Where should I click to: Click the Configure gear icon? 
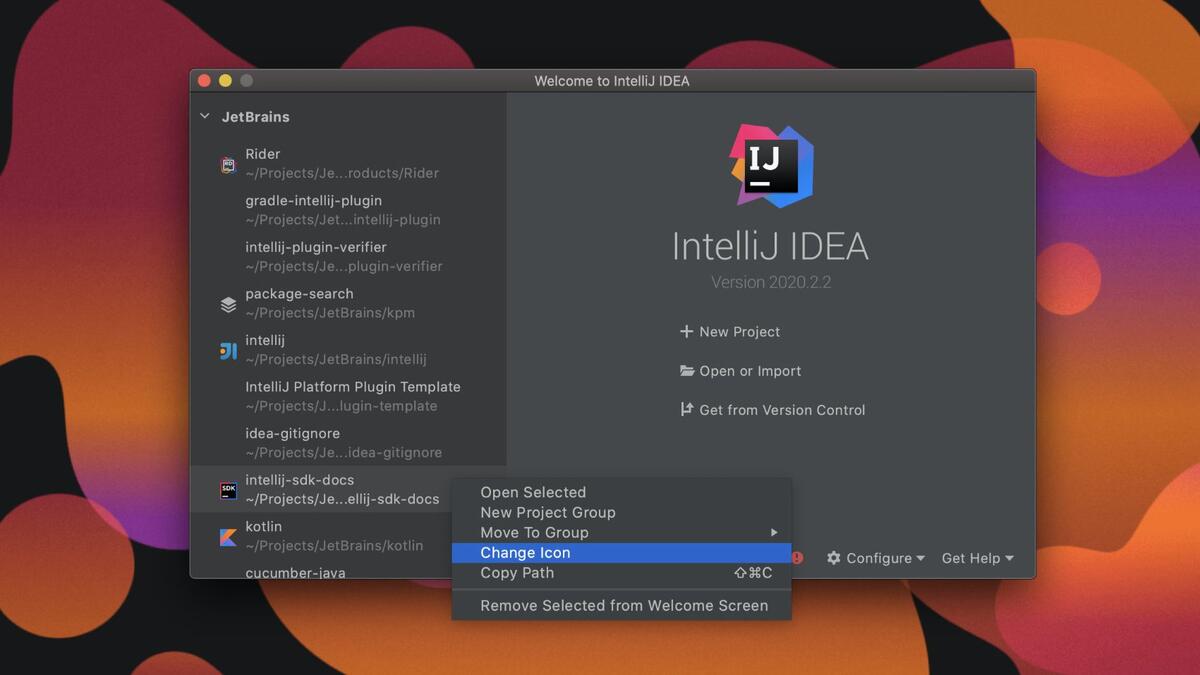[833, 558]
